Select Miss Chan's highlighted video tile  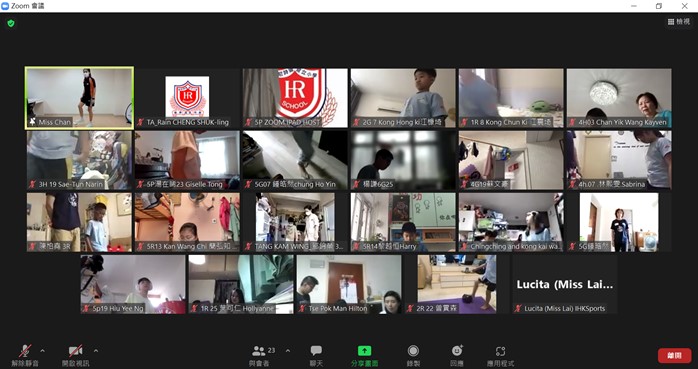[79, 98]
